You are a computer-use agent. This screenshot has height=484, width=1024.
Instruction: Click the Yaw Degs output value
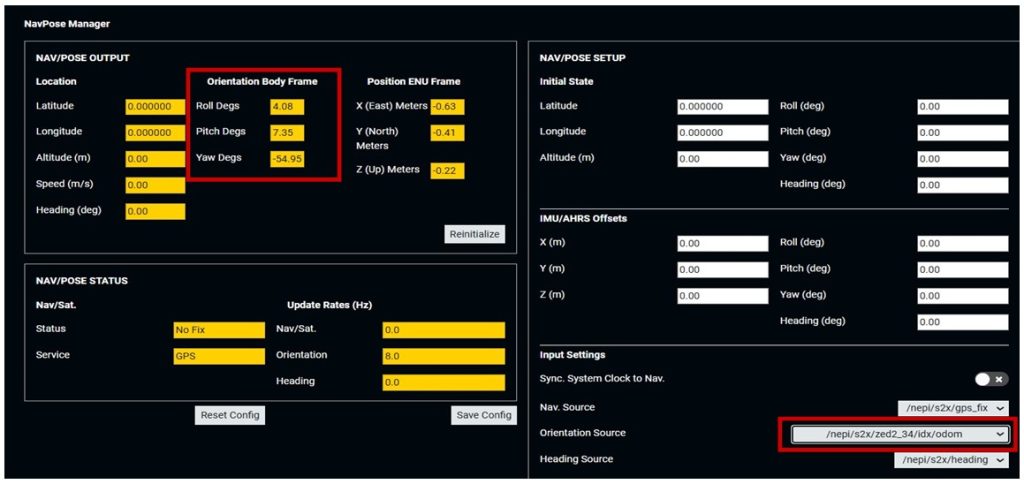pyautogui.click(x=287, y=158)
